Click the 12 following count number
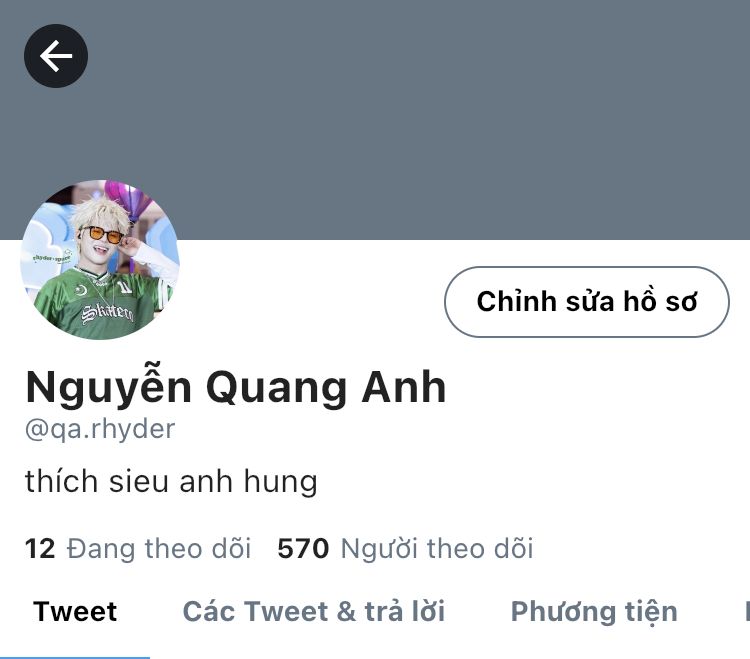The width and height of the screenshot is (750, 659). (40, 549)
